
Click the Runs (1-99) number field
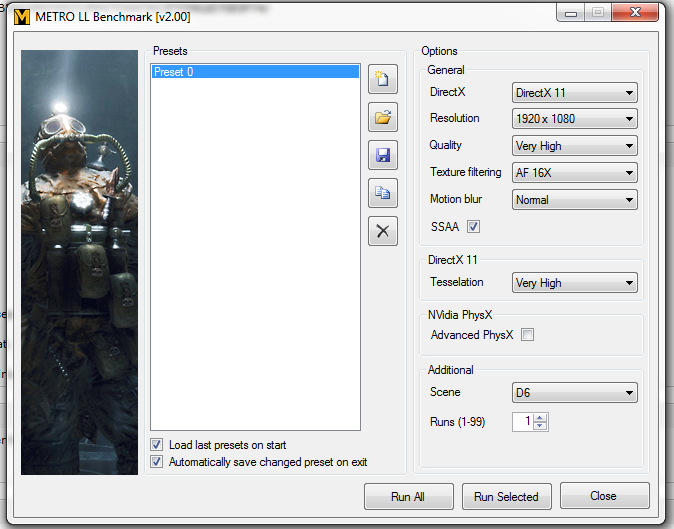[523, 422]
